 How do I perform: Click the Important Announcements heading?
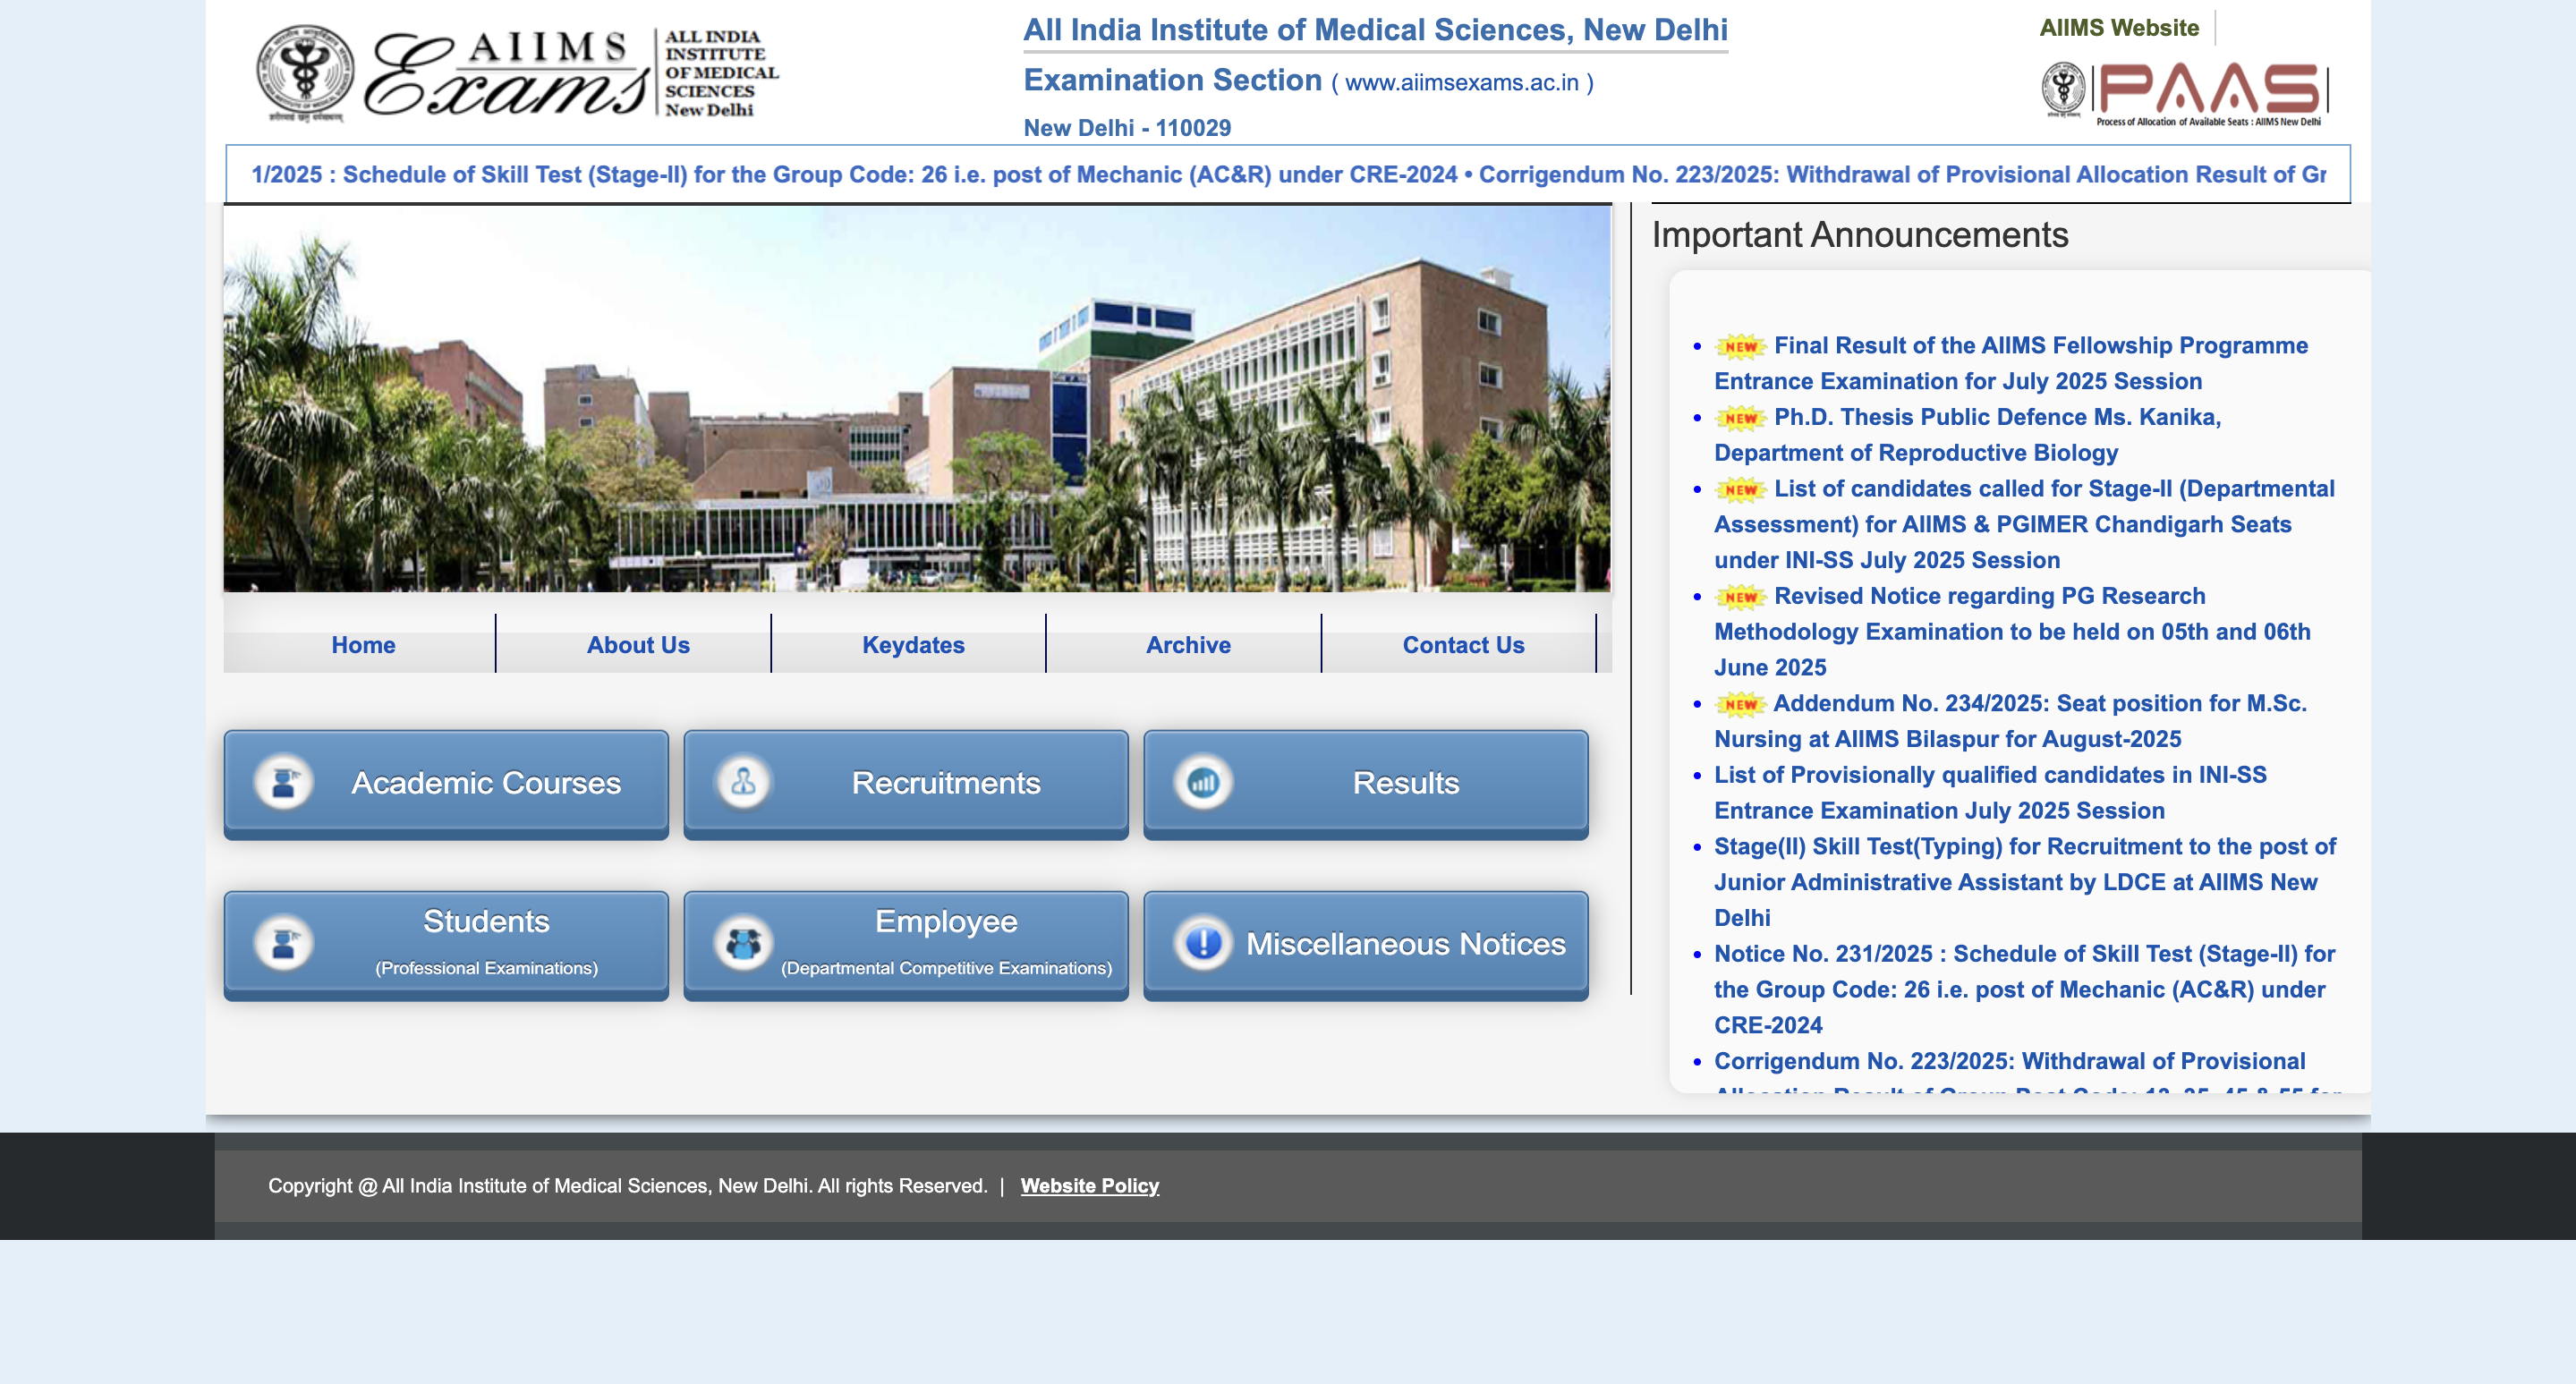point(1860,235)
